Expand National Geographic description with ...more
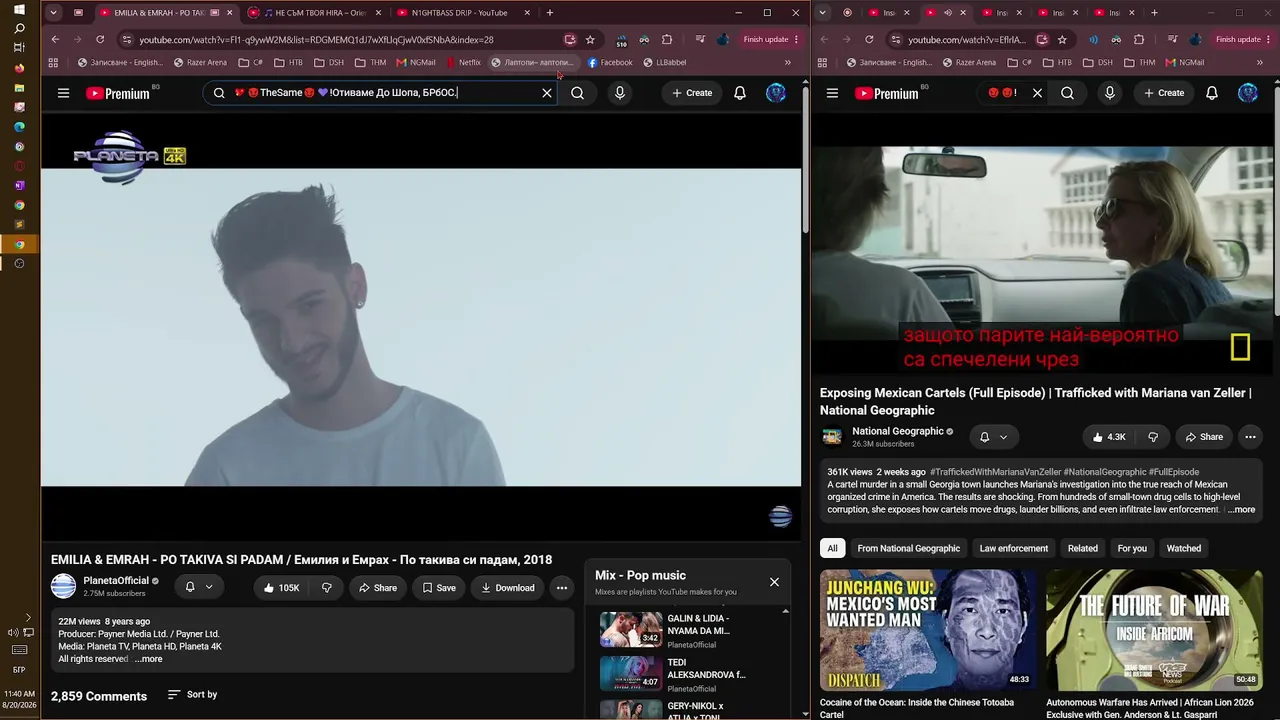This screenshot has width=1280, height=720. 1241,510
